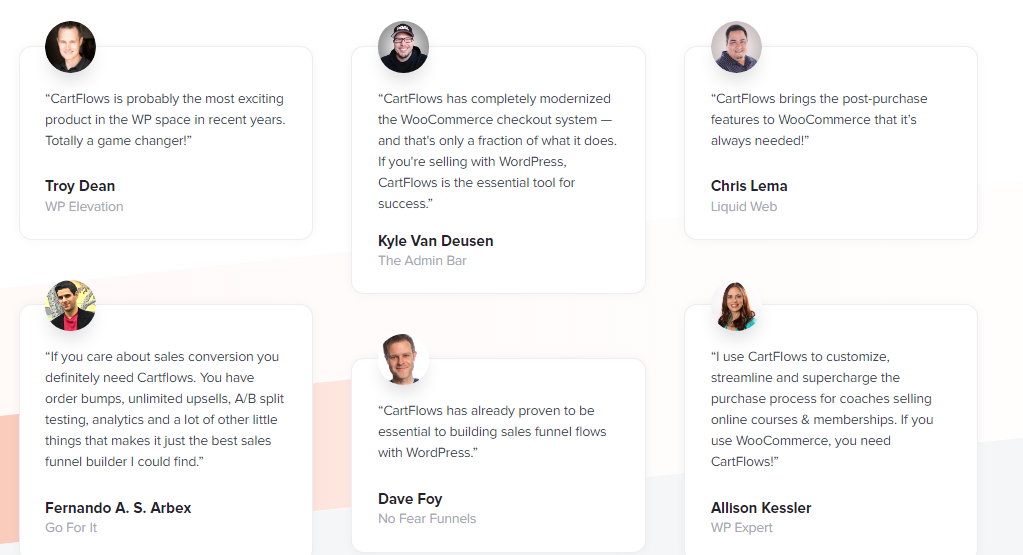Screen dimensions: 1023x555
Task: Click the No Fear Funnels label
Action: point(427,519)
